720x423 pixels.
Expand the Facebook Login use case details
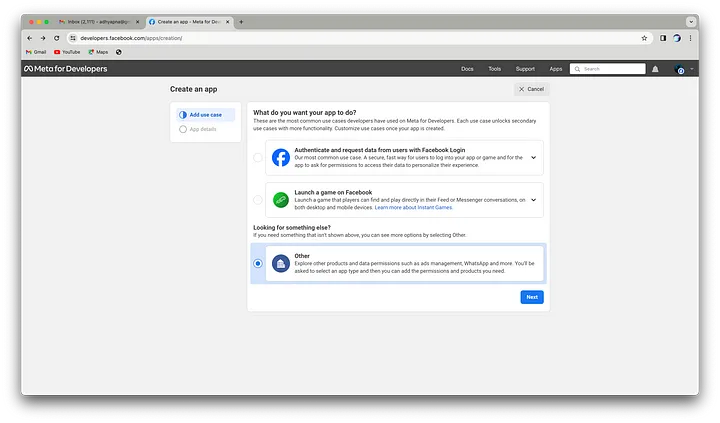click(534, 158)
